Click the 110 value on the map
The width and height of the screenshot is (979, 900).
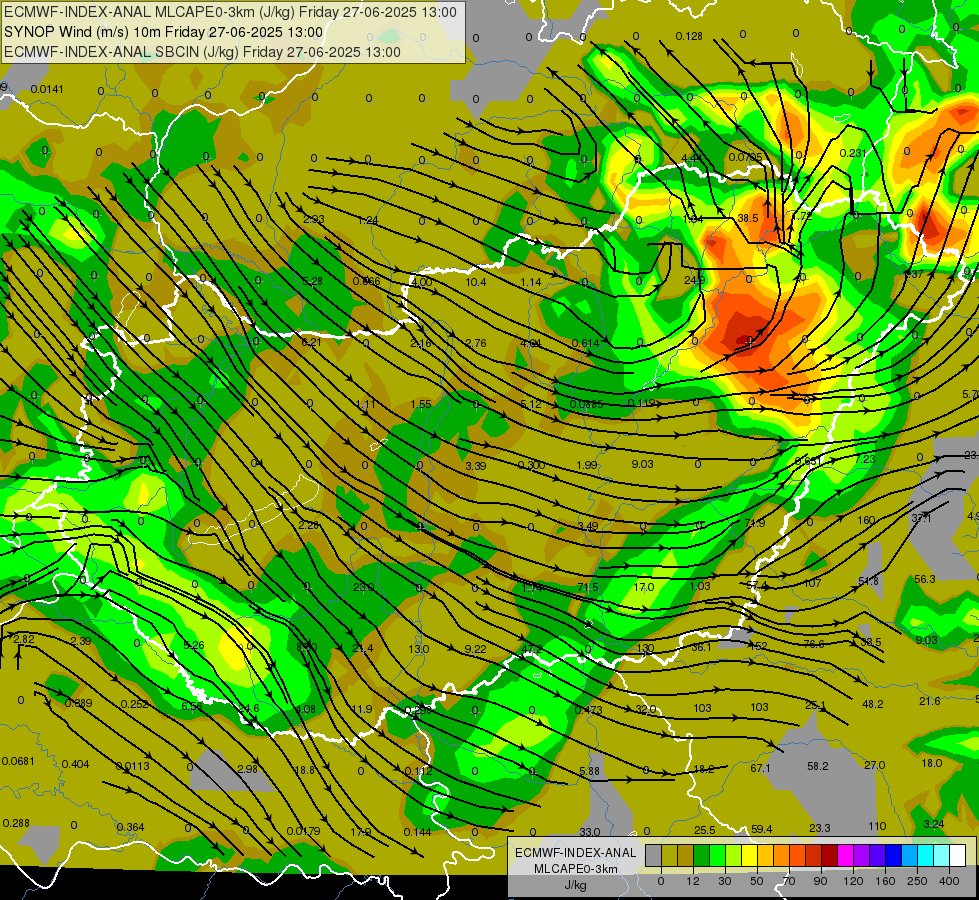[x=877, y=826]
